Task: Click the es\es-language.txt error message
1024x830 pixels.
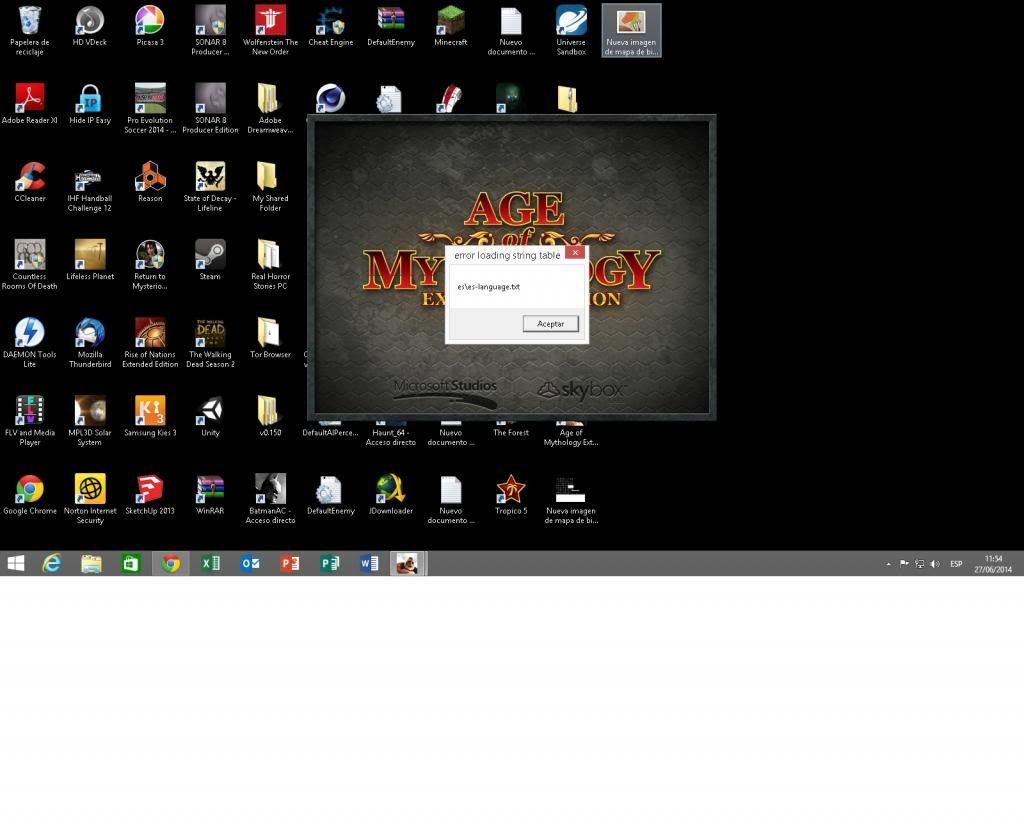Action: pyautogui.click(x=488, y=287)
